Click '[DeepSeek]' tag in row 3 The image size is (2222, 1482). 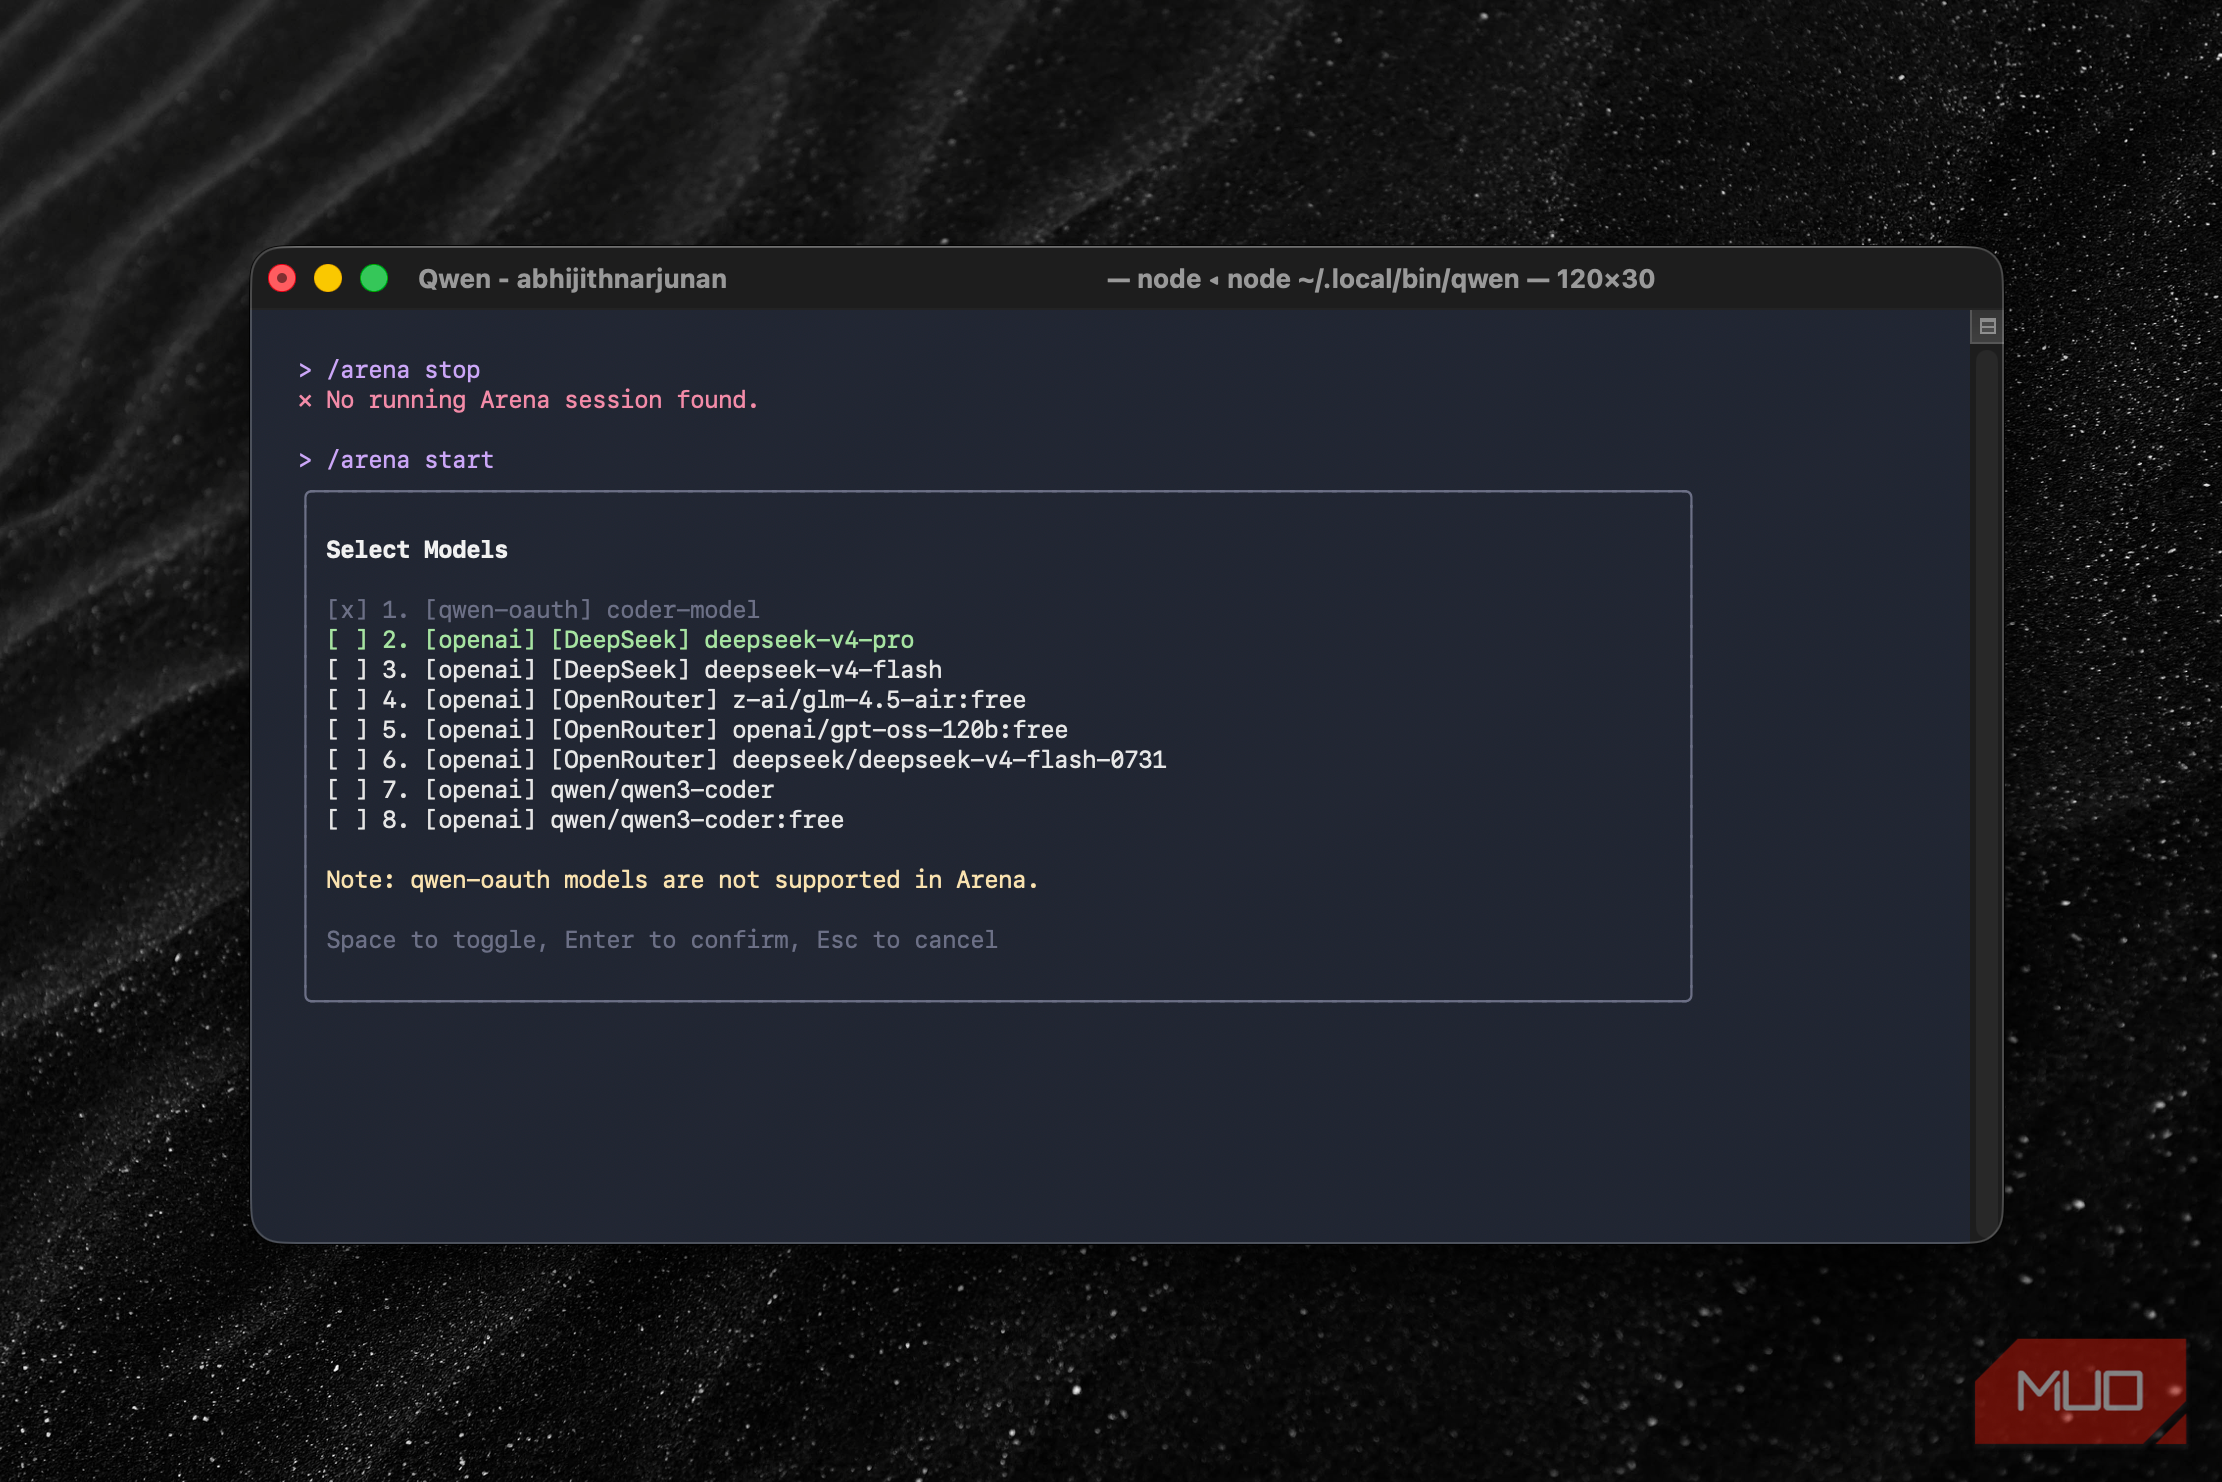click(x=620, y=670)
